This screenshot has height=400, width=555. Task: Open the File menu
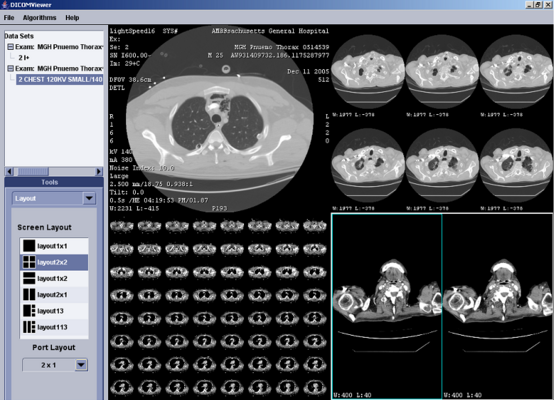[x=9, y=18]
